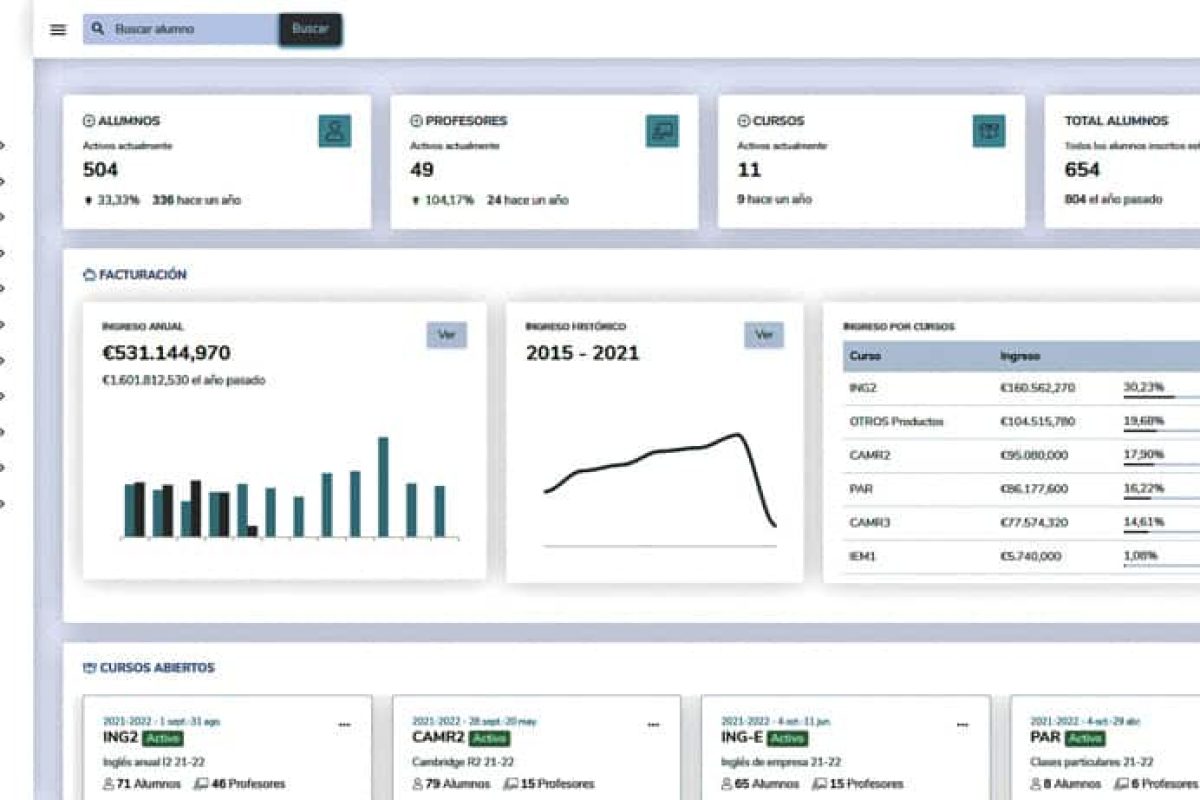Click Ver button on Ingreso Histórico card

click(764, 335)
